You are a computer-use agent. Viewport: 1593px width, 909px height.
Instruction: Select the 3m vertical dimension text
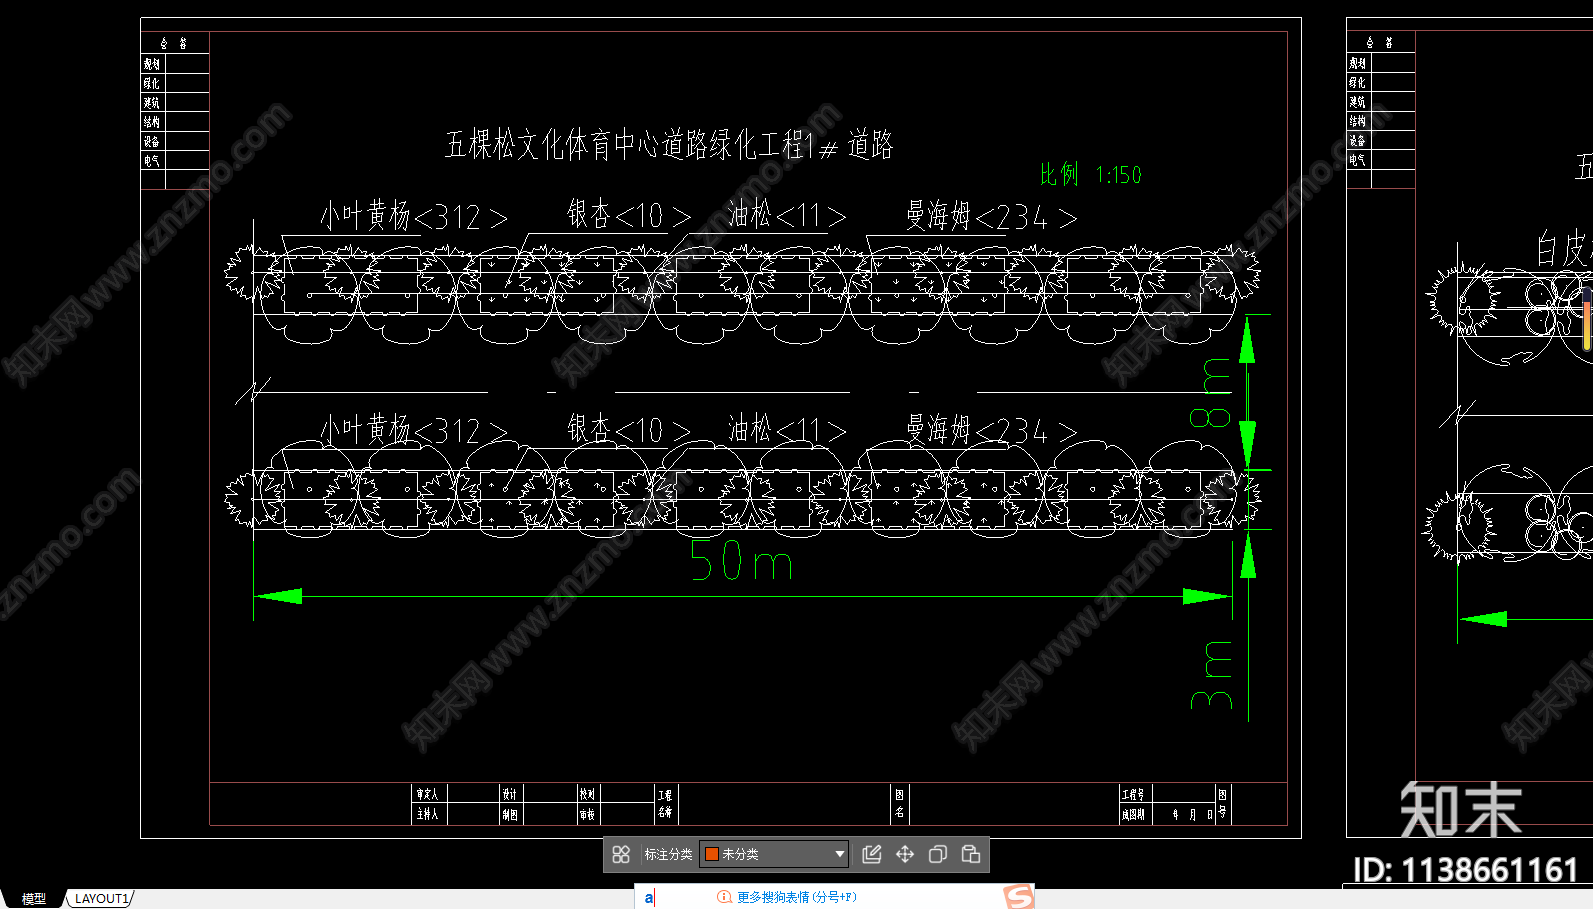(x=1211, y=675)
